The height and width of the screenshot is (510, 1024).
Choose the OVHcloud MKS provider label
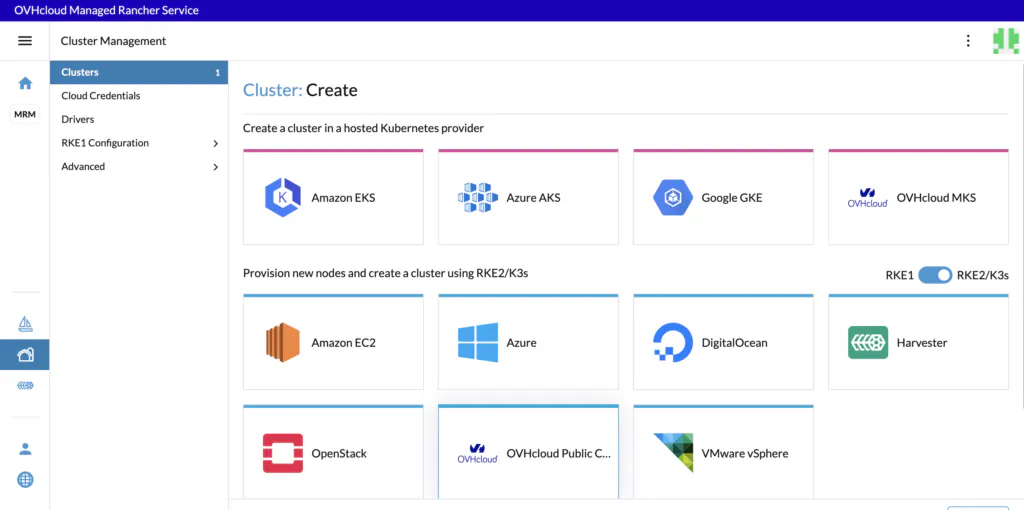tap(936, 198)
